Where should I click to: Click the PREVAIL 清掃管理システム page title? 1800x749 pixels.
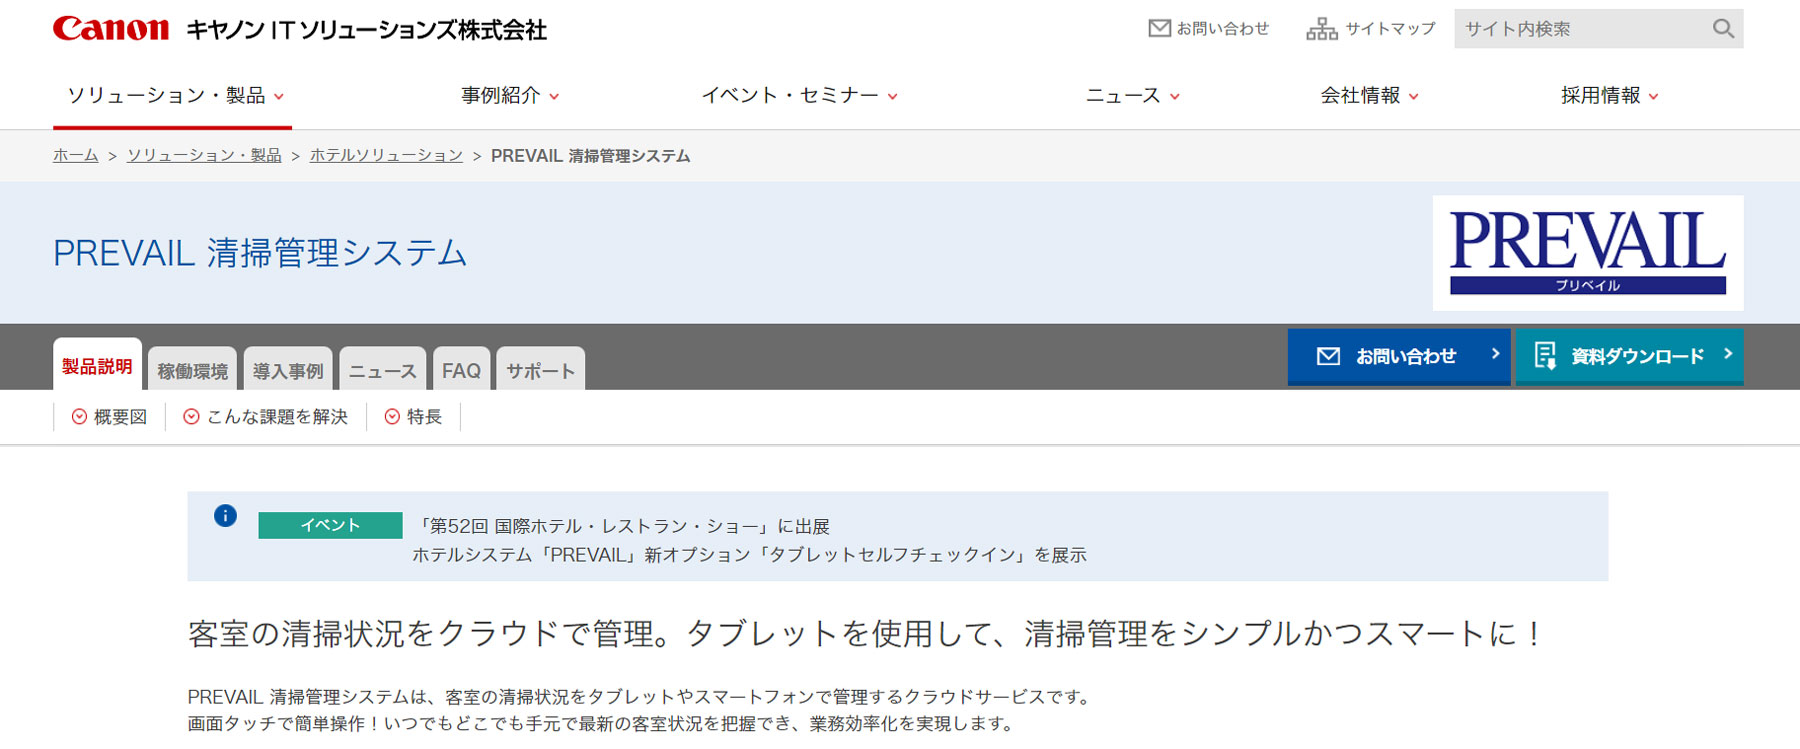click(260, 253)
